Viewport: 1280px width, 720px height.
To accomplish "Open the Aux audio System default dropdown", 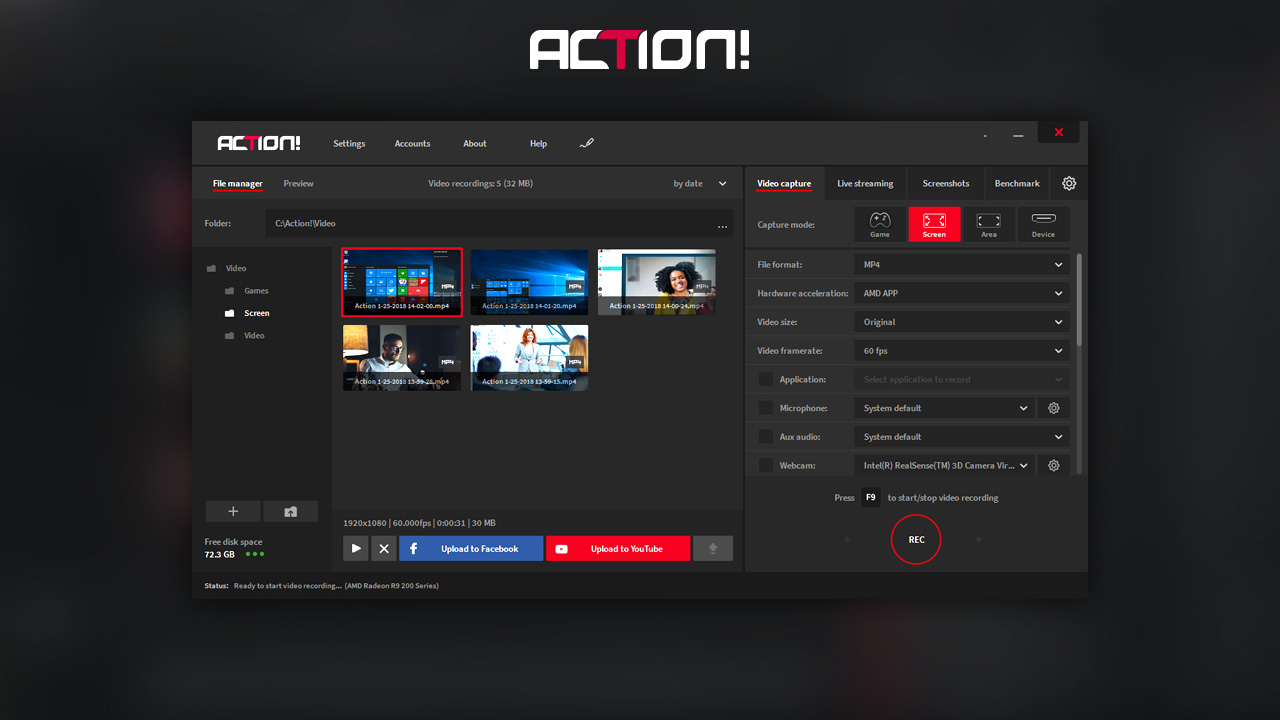I will [x=962, y=436].
